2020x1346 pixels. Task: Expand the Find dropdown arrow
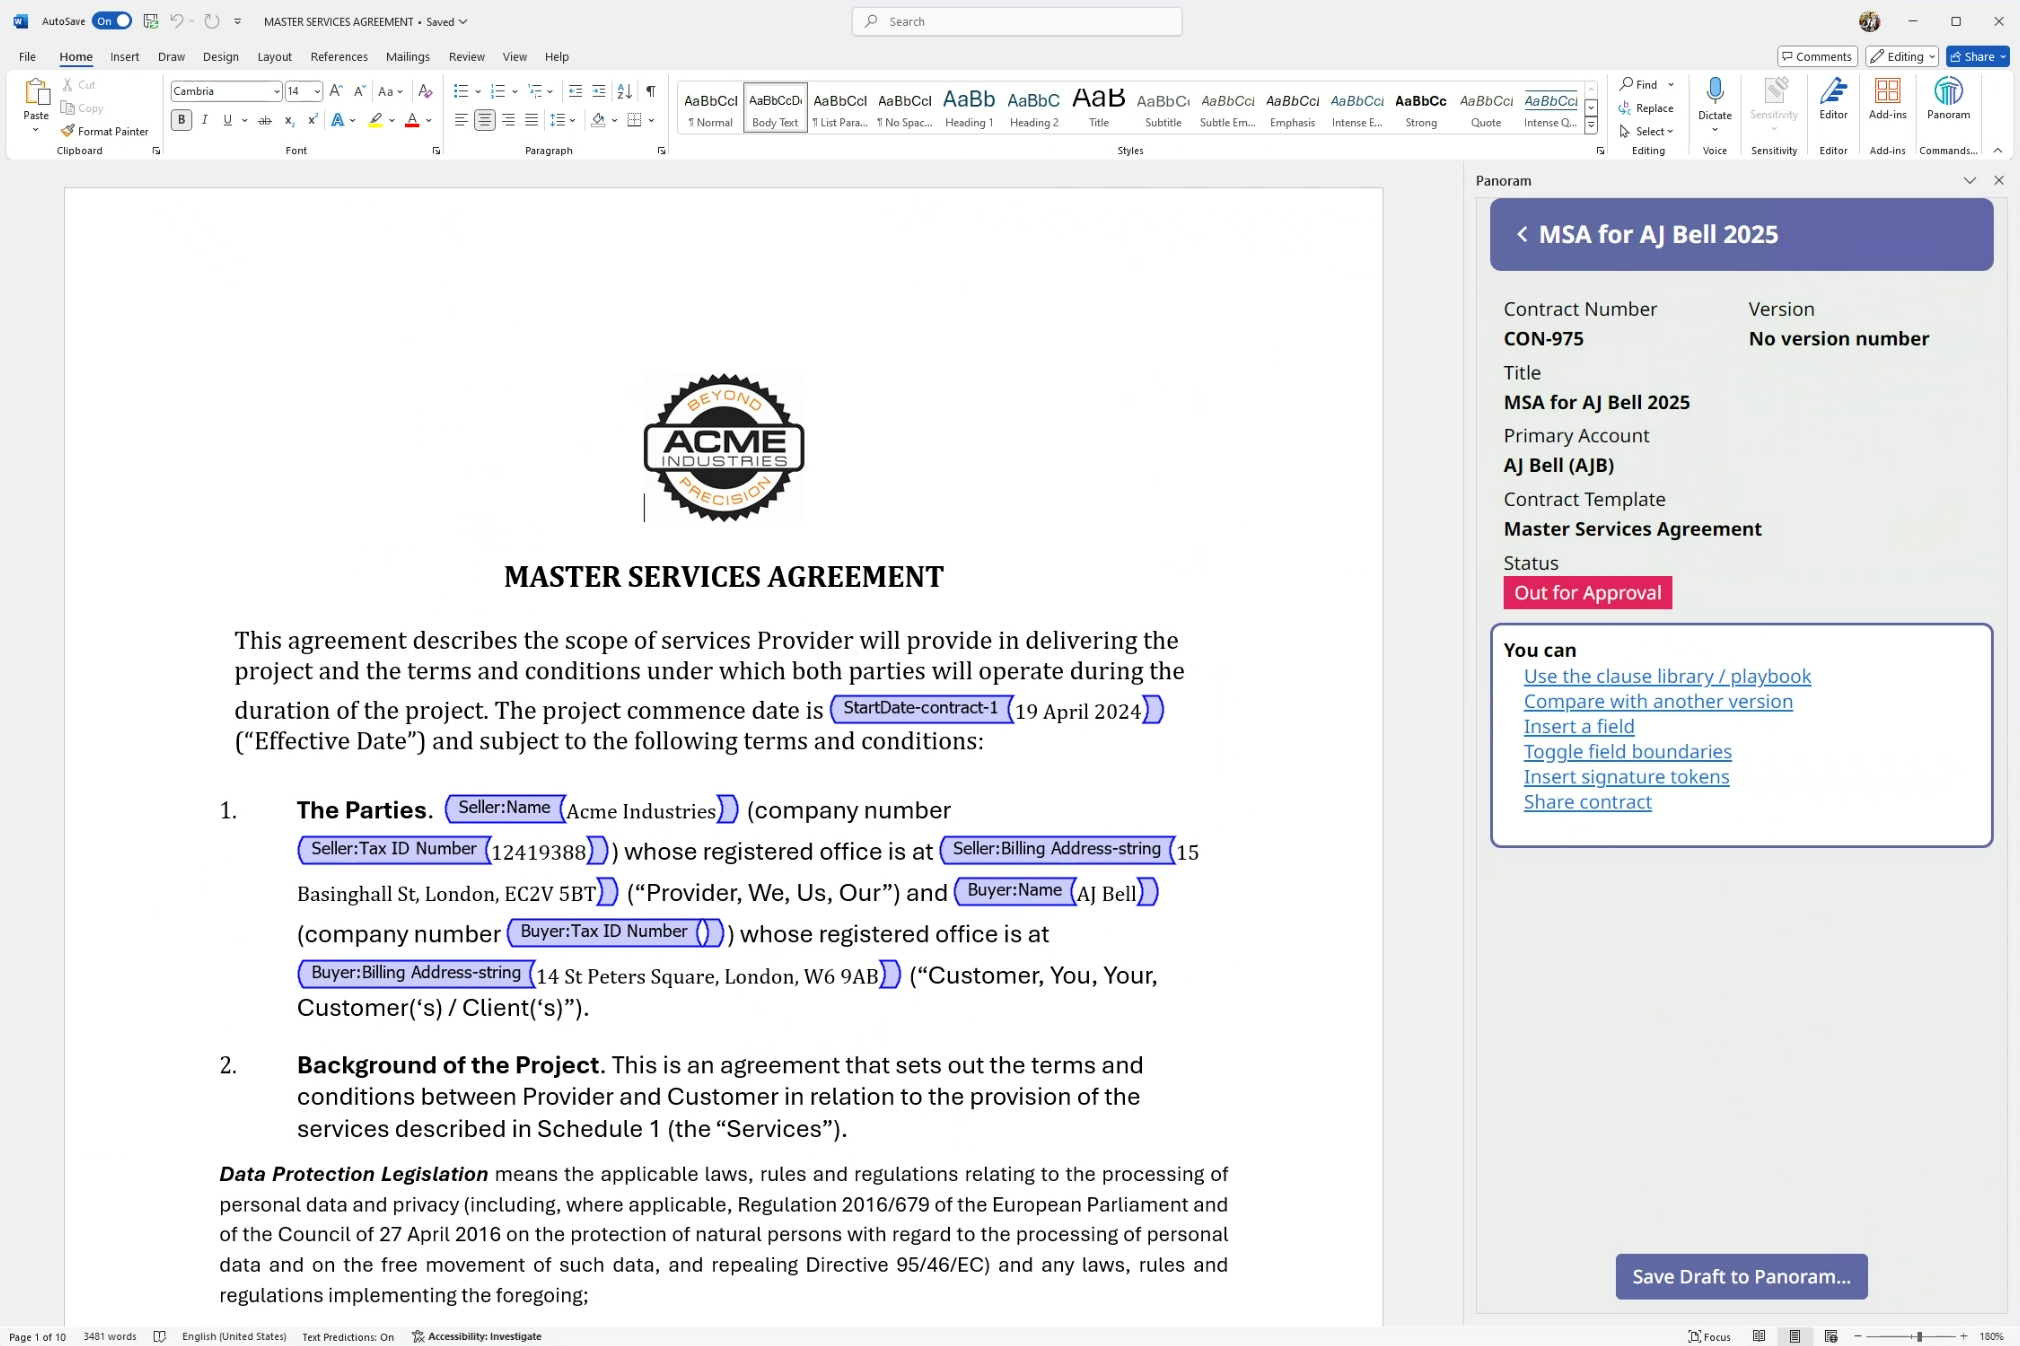(1671, 85)
